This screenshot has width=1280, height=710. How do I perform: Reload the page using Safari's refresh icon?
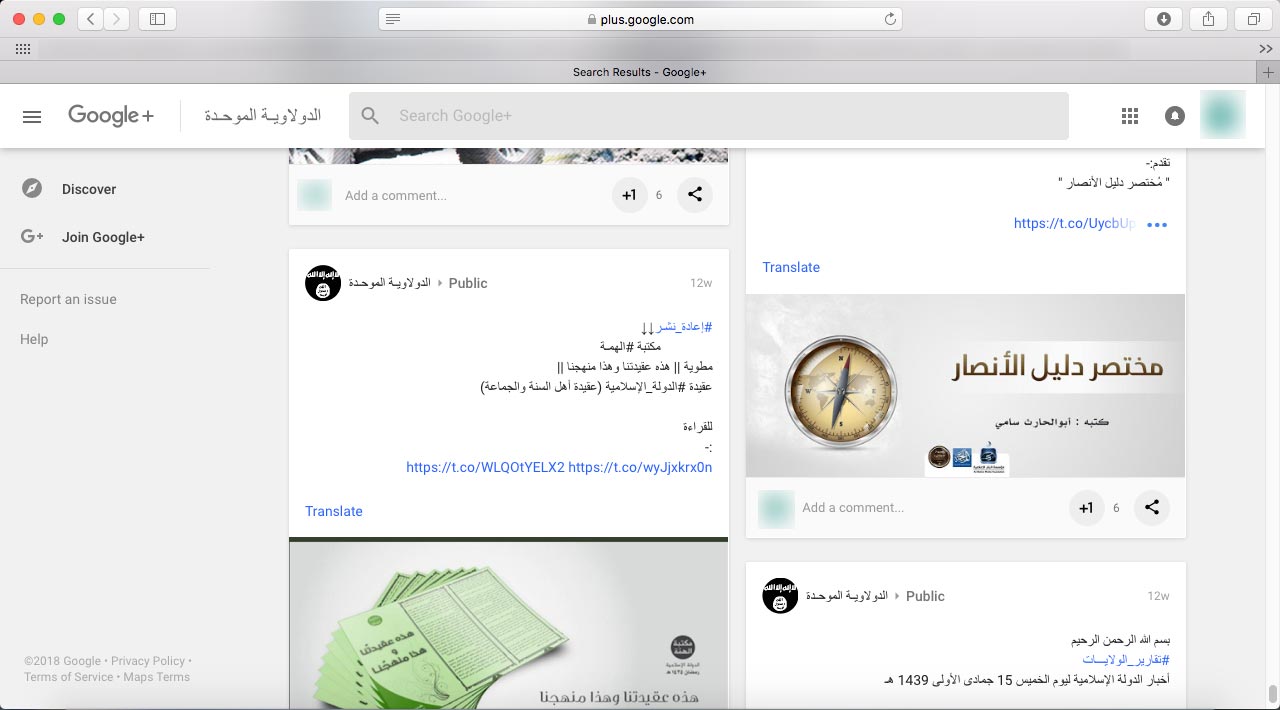890,19
